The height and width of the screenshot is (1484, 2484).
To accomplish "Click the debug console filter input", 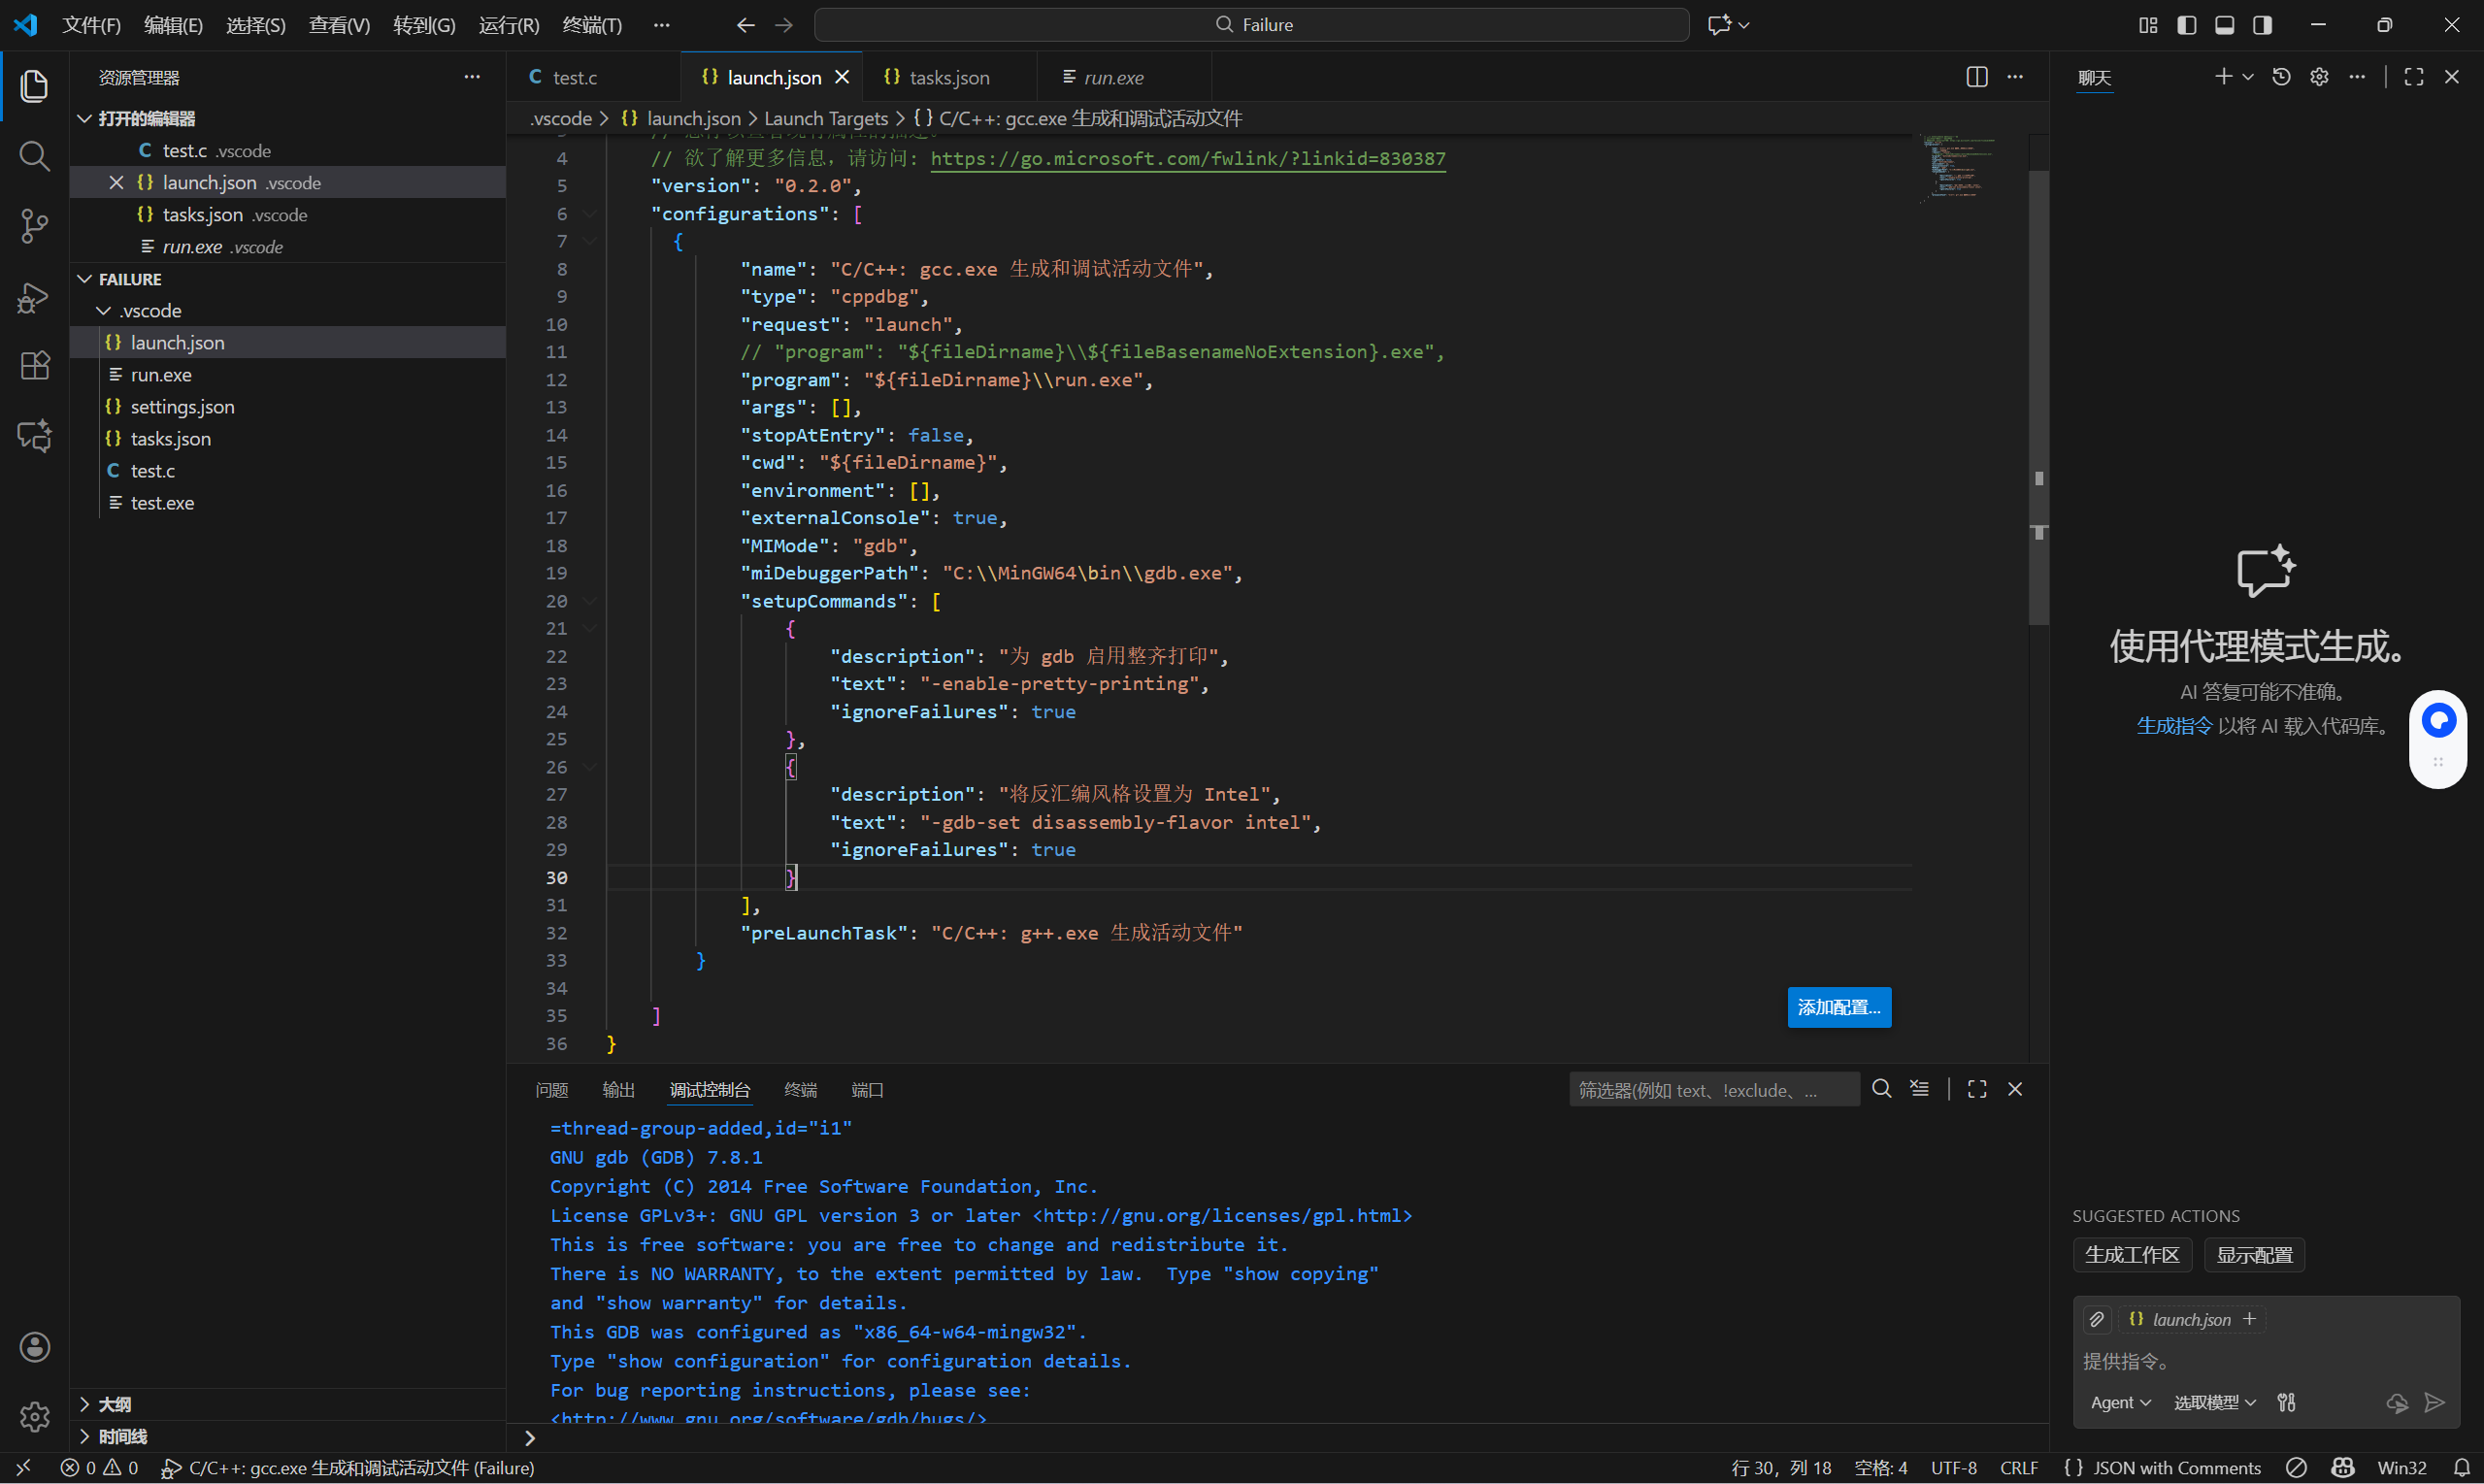I will pos(1712,1090).
